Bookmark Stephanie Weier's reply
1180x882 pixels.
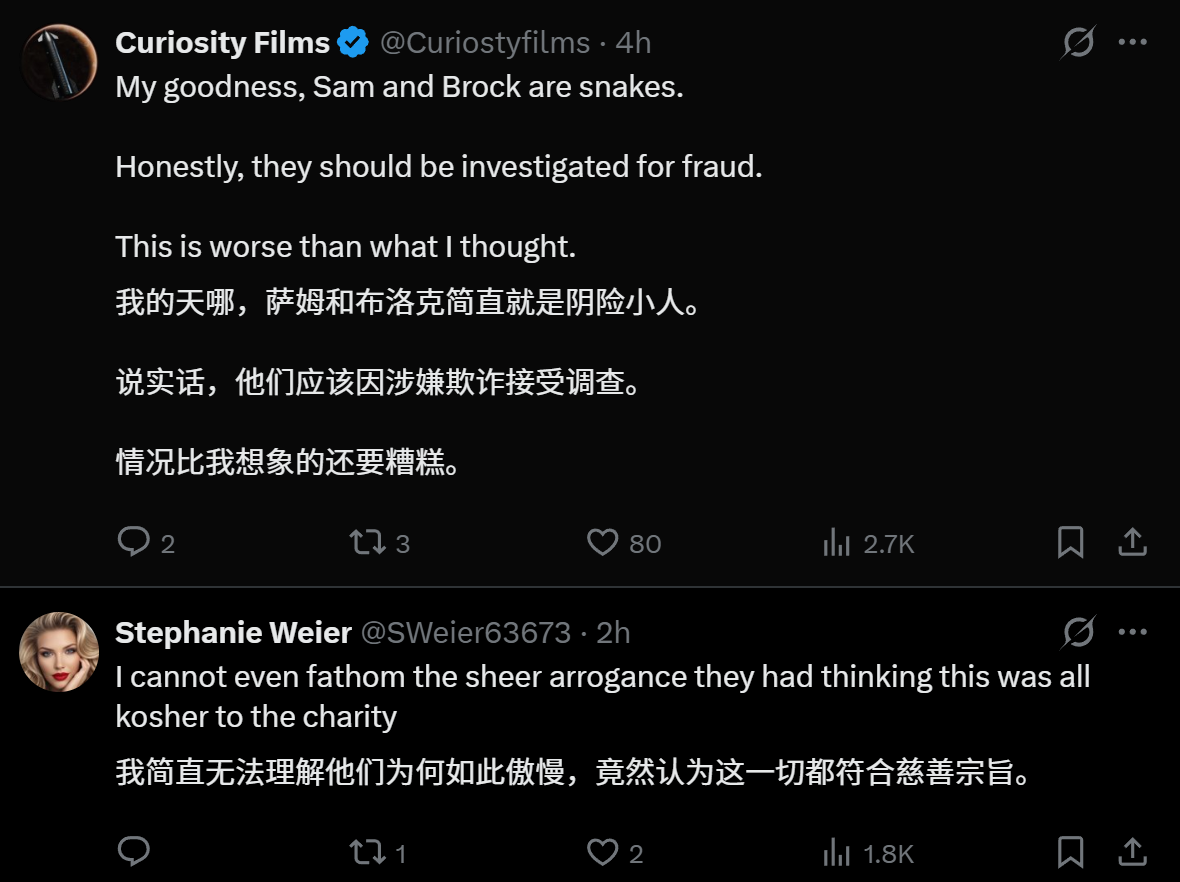1070,852
